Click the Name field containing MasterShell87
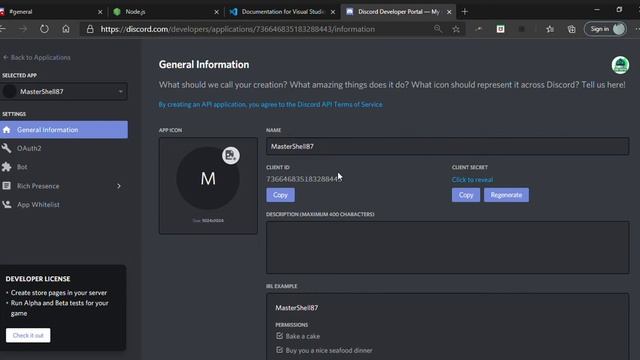Screen dimensions: 640x360 tap(447, 146)
